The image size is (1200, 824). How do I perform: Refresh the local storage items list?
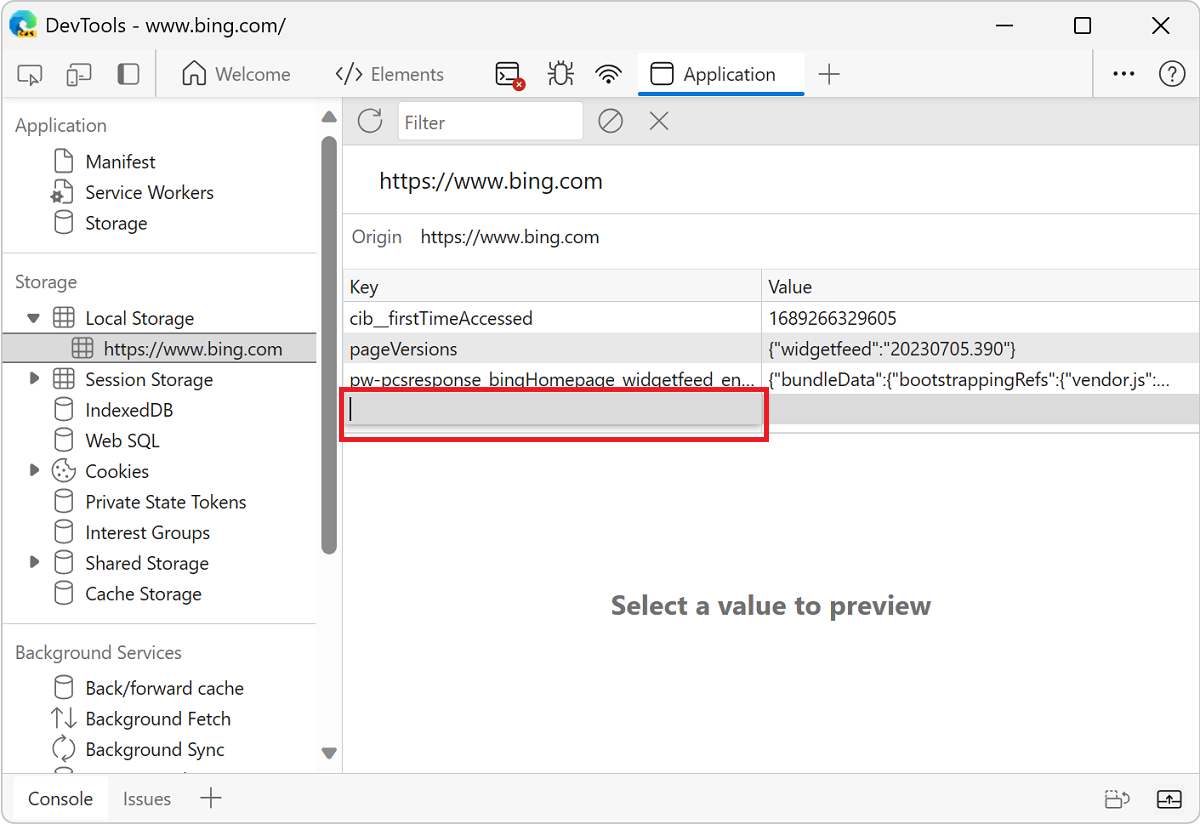[369, 121]
